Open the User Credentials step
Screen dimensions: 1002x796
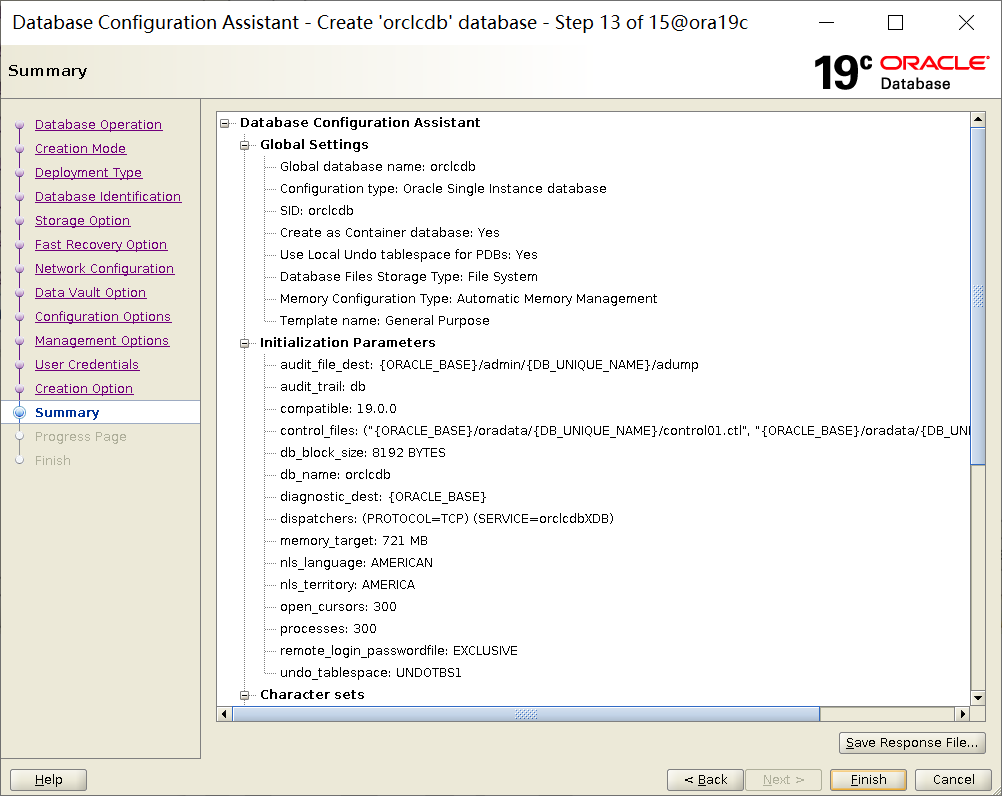coord(87,365)
